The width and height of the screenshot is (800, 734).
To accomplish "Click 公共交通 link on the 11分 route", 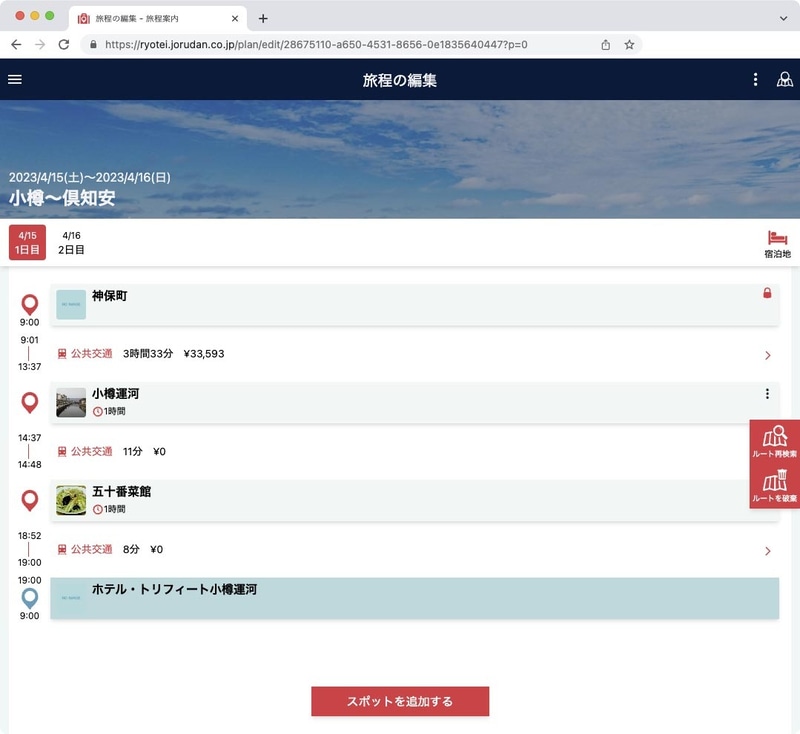I will [91, 452].
